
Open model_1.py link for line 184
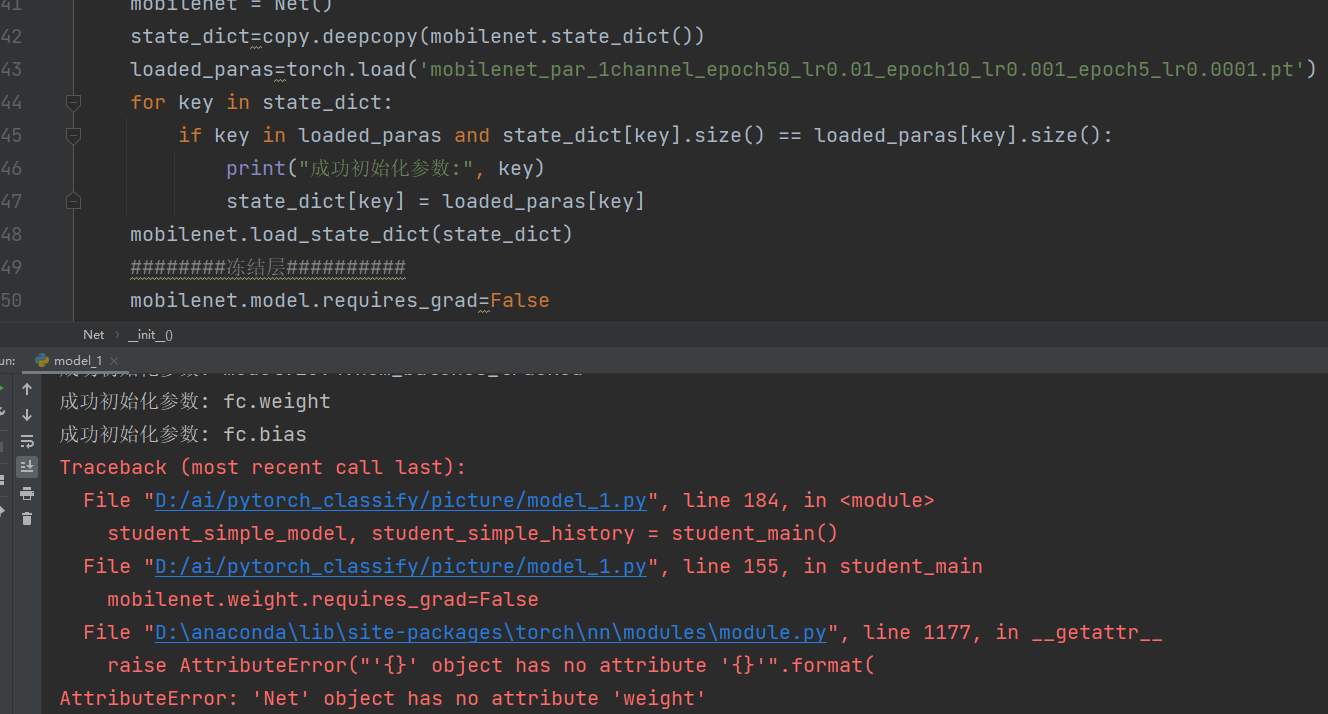pyautogui.click(x=401, y=500)
